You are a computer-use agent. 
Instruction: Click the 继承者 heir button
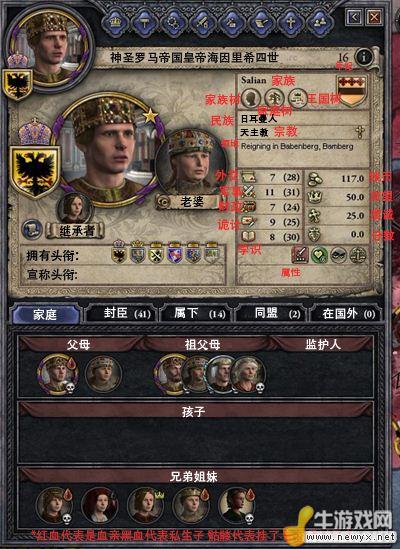point(76,231)
